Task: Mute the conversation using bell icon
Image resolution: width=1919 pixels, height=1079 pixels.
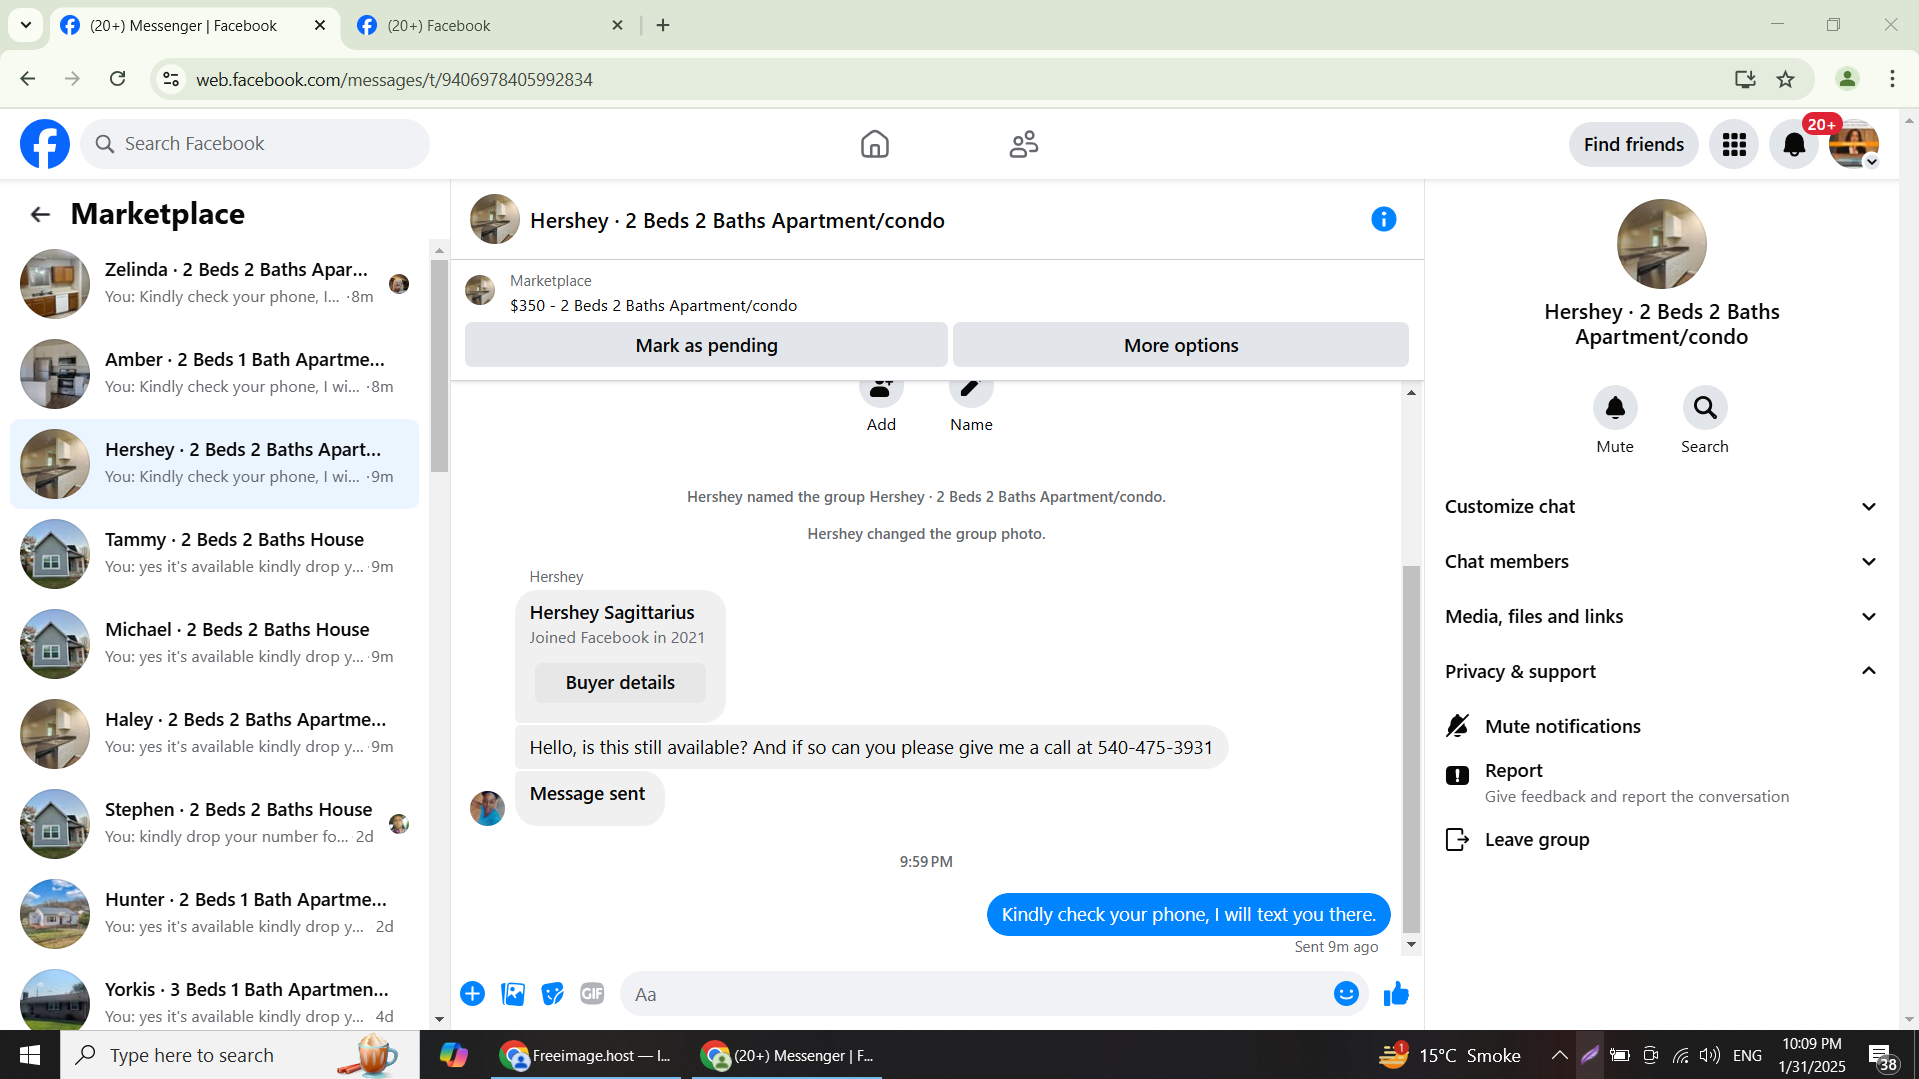Action: (x=1615, y=407)
